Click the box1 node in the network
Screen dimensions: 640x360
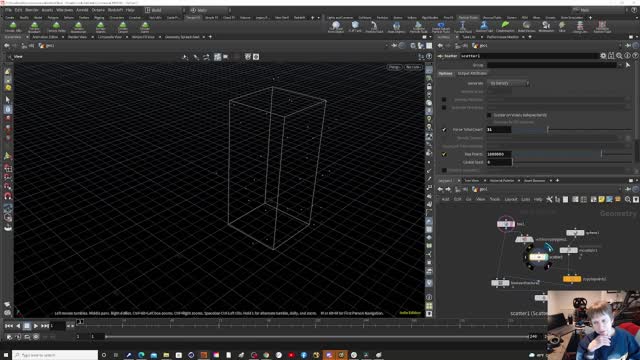coord(506,224)
